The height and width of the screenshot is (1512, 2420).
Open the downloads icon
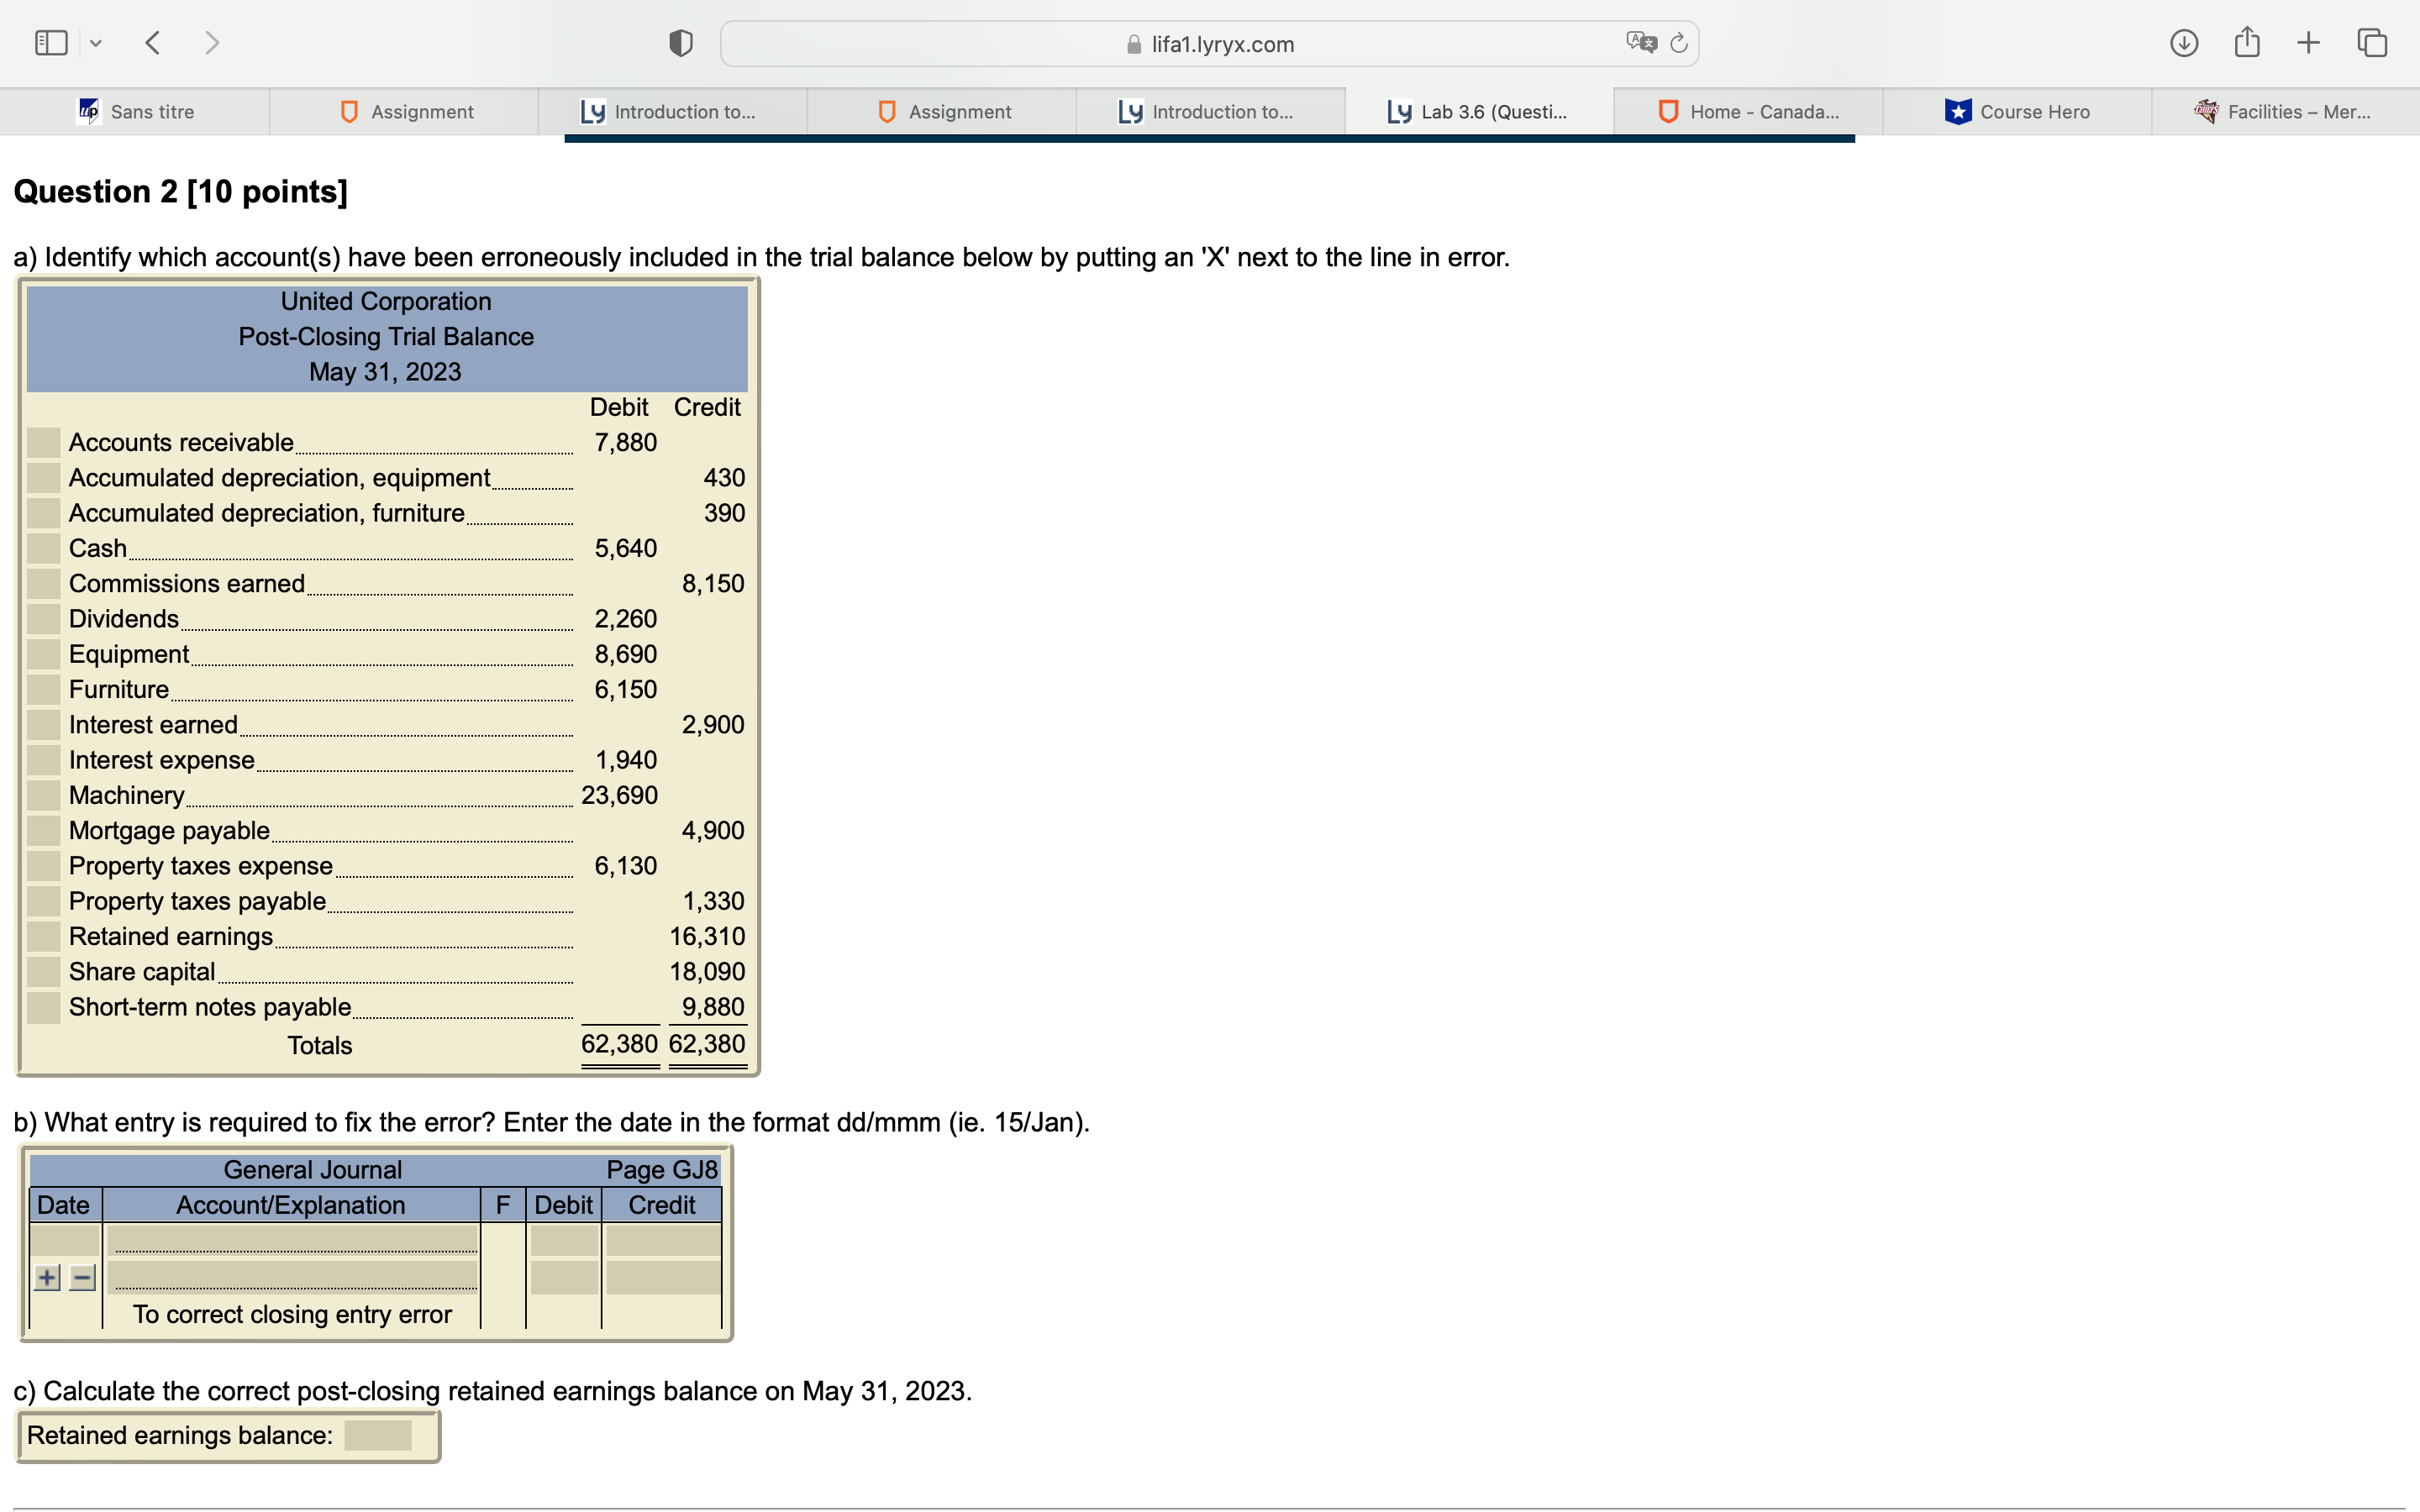[x=2184, y=43]
